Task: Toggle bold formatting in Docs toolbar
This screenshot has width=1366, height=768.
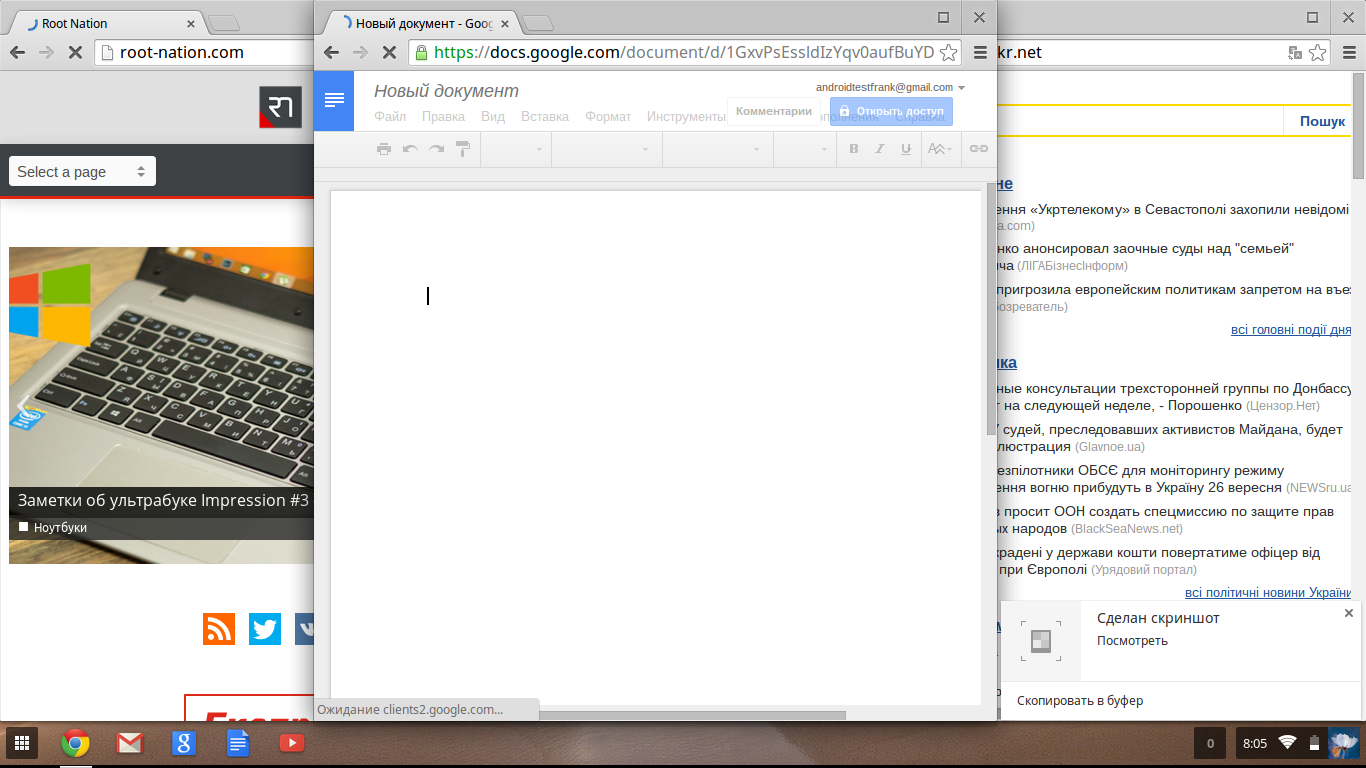Action: pyautogui.click(x=854, y=149)
